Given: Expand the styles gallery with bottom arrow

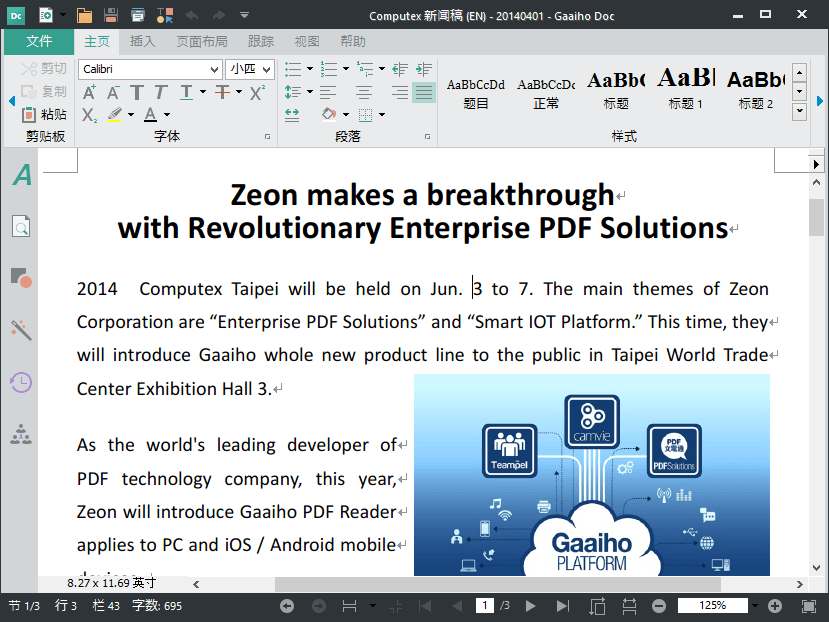Looking at the screenshot, I should (799, 111).
